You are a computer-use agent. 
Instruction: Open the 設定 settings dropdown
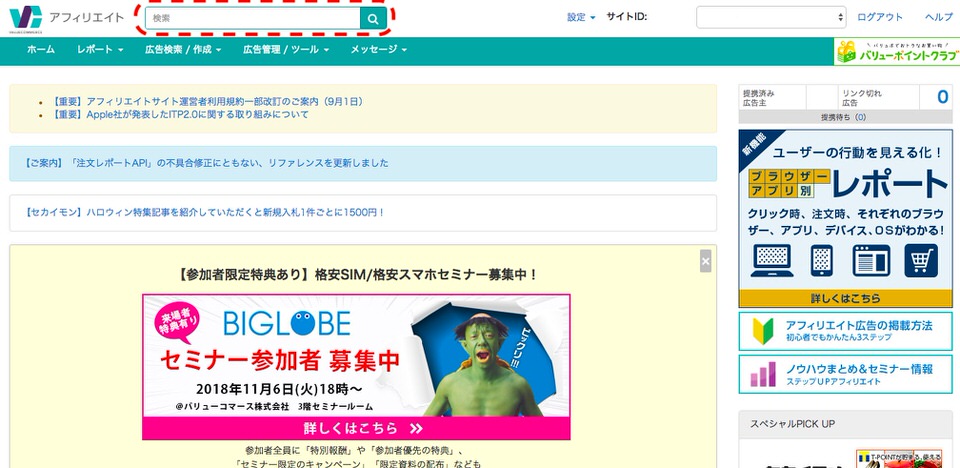pyautogui.click(x=581, y=17)
